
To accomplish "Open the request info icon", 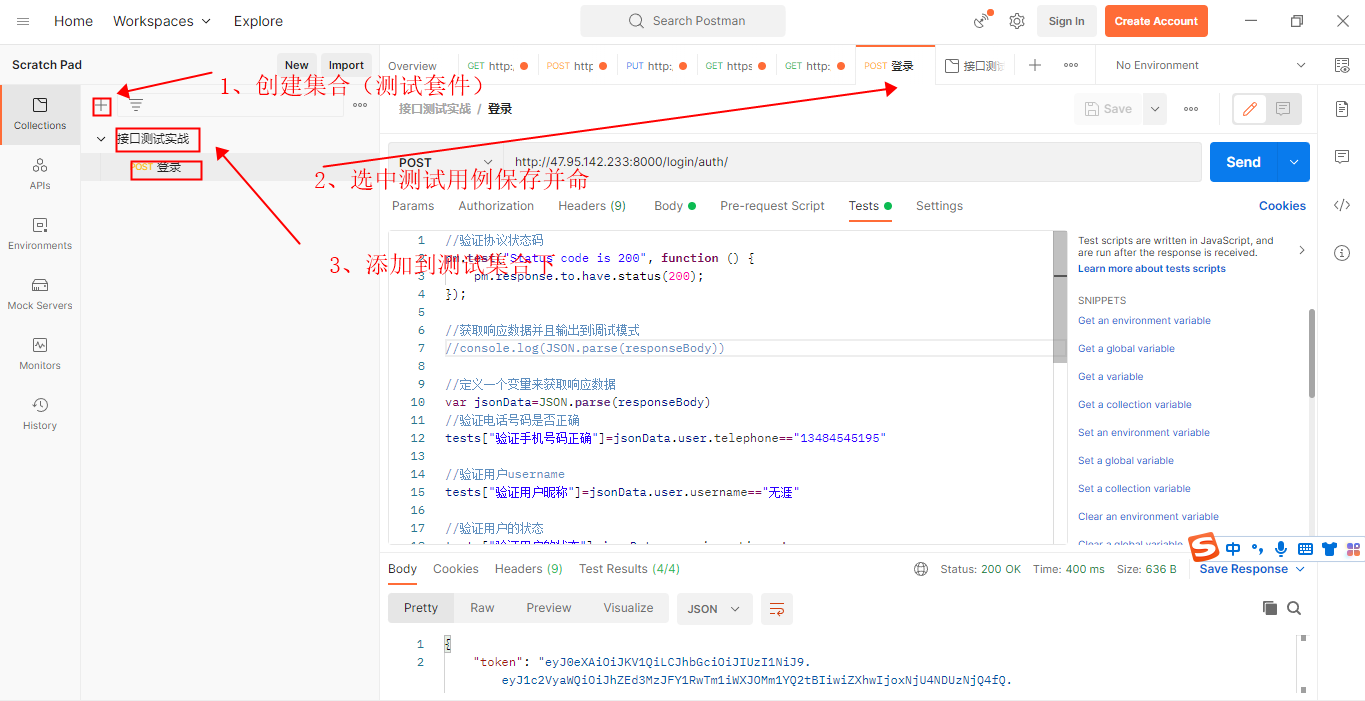I will pos(1342,253).
